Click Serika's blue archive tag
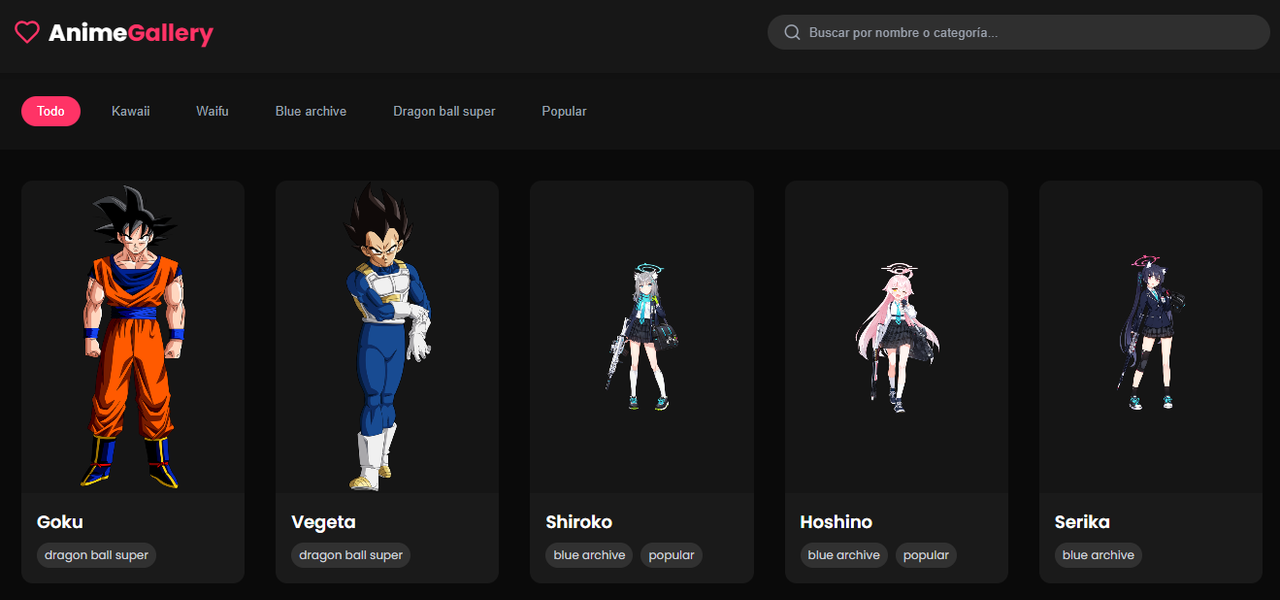This screenshot has height=600, width=1280. click(1098, 555)
